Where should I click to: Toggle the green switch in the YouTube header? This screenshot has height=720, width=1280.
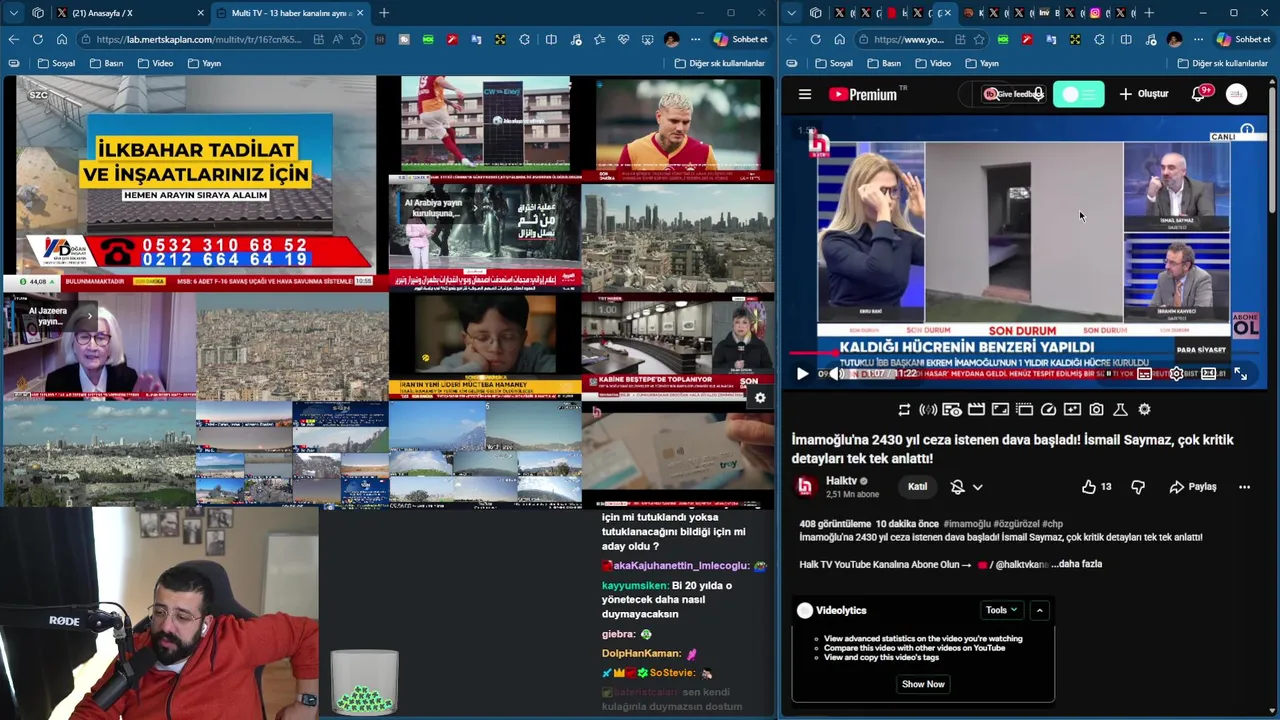coord(1078,94)
